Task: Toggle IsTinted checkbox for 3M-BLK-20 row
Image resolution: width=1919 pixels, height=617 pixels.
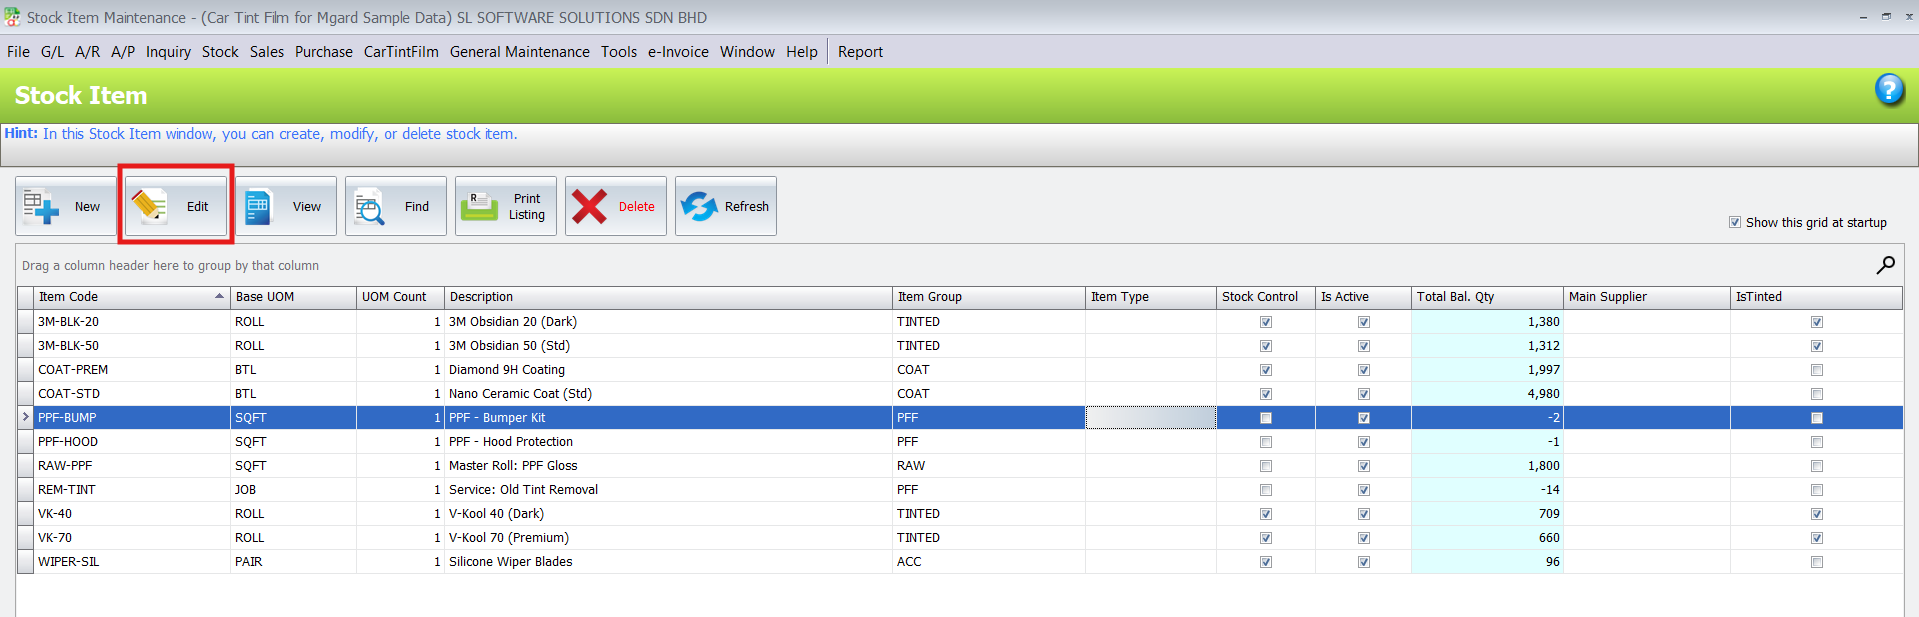Action: coord(1816,322)
